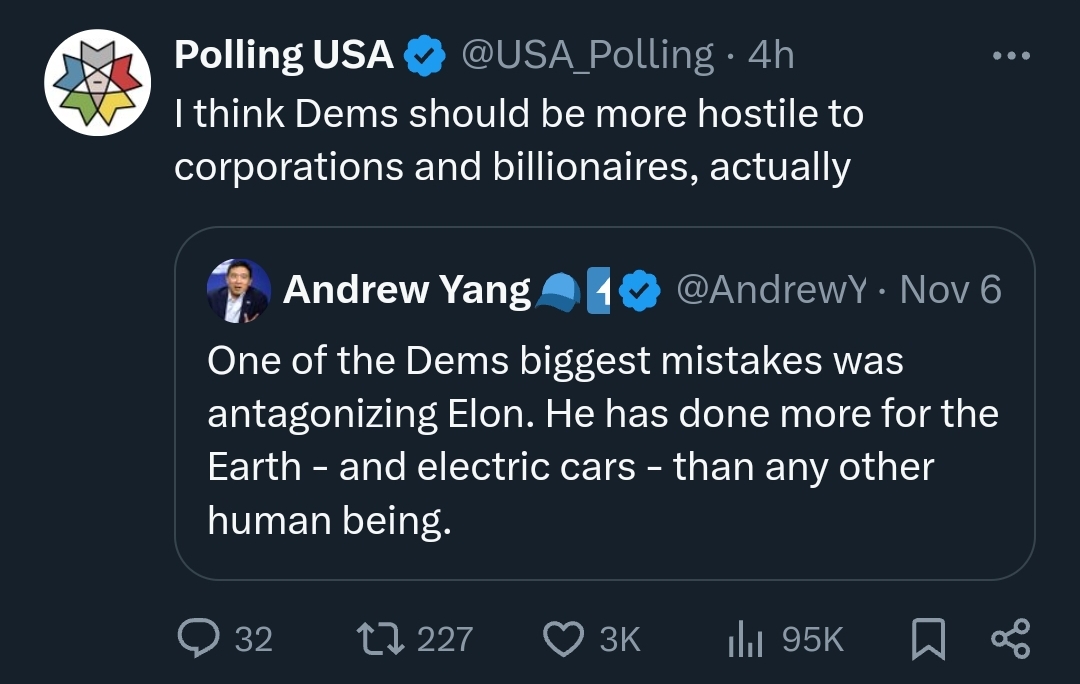Click the Andrew Yang display name

coord(407,290)
